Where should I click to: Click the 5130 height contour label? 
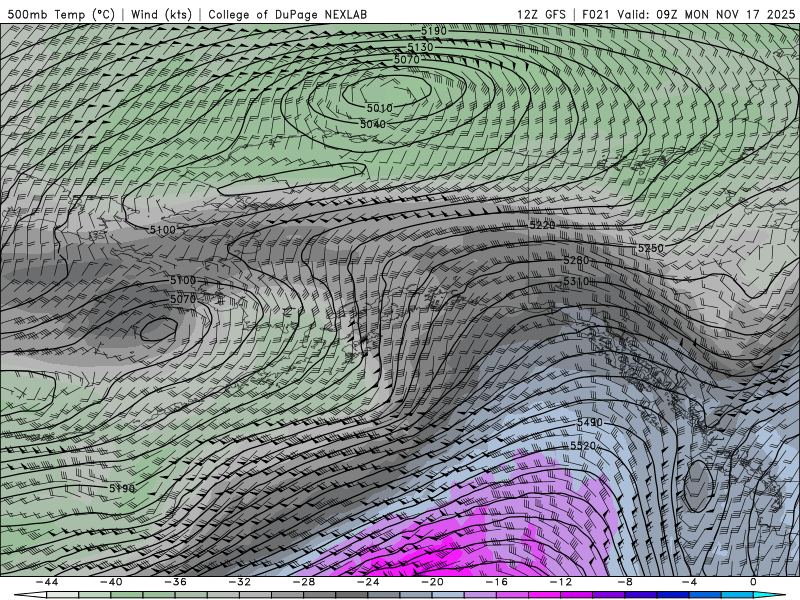[420, 47]
